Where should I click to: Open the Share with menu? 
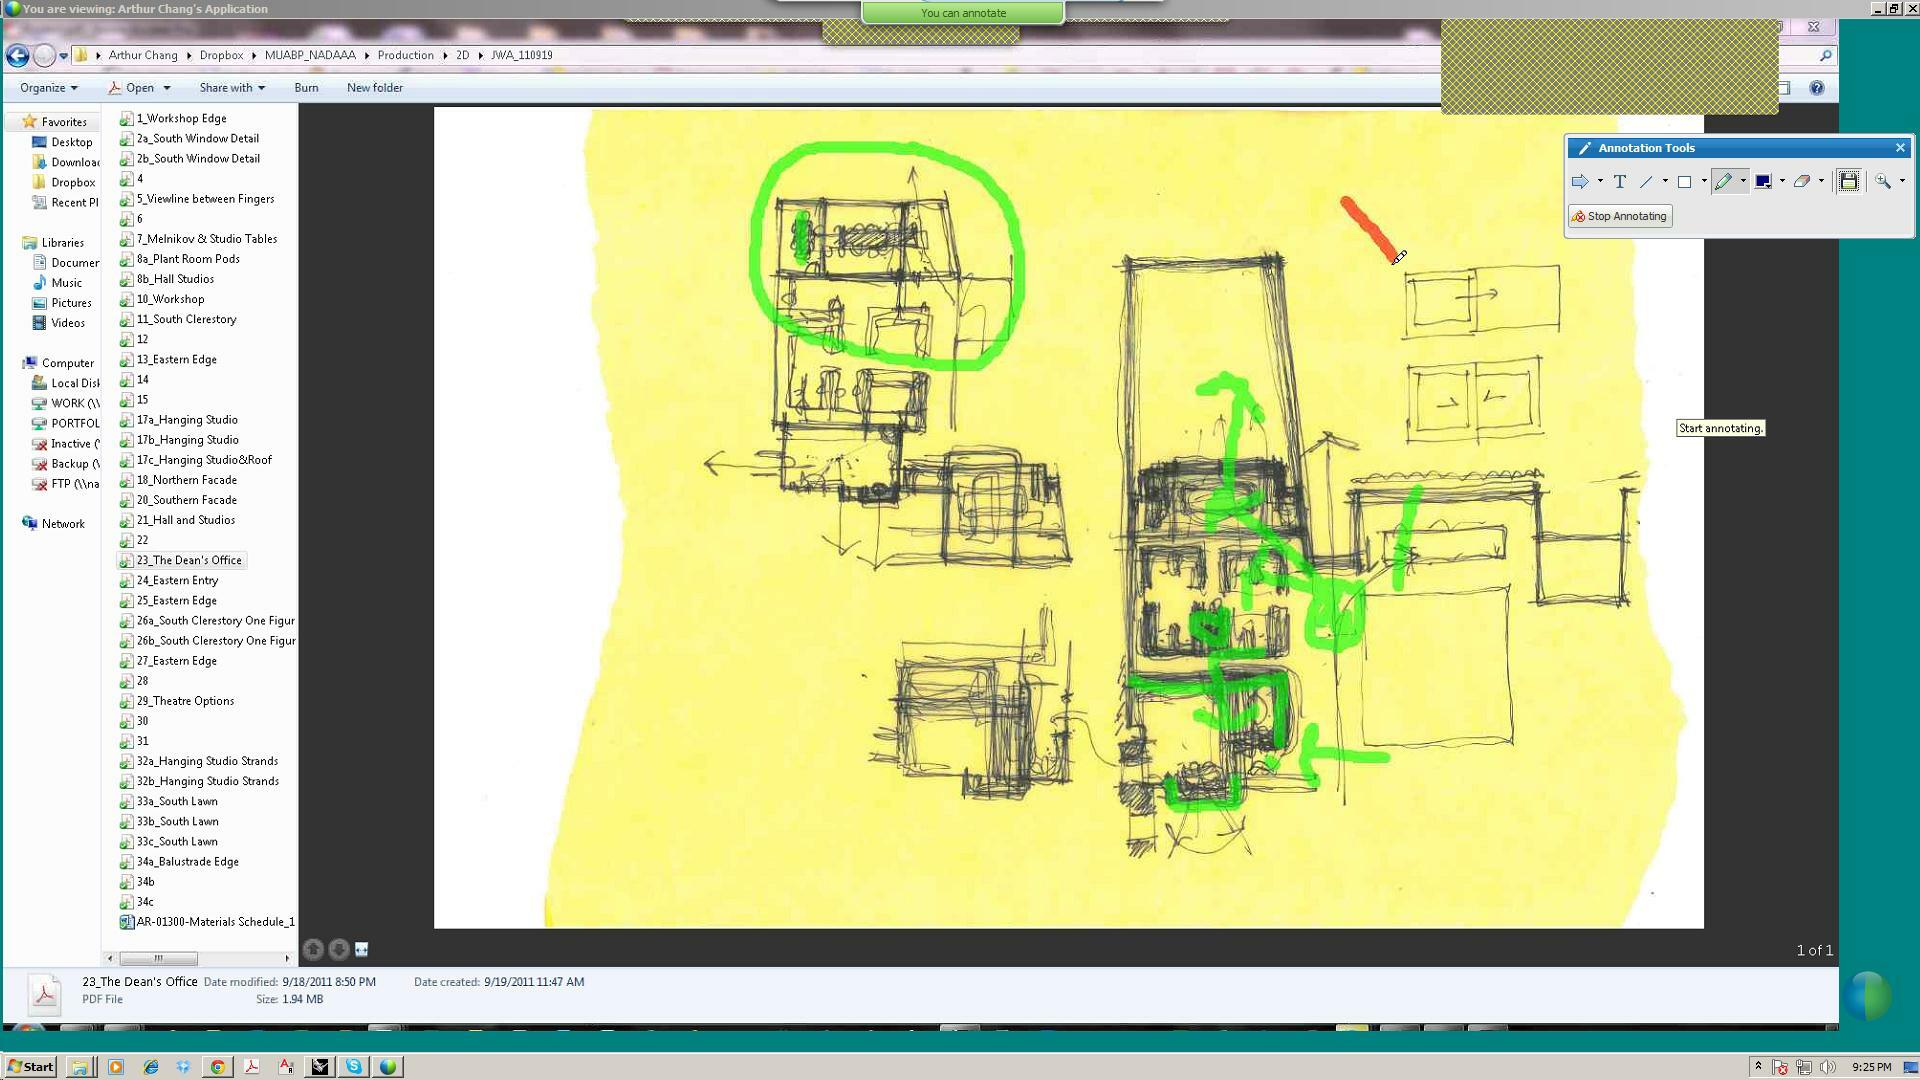[x=232, y=88]
